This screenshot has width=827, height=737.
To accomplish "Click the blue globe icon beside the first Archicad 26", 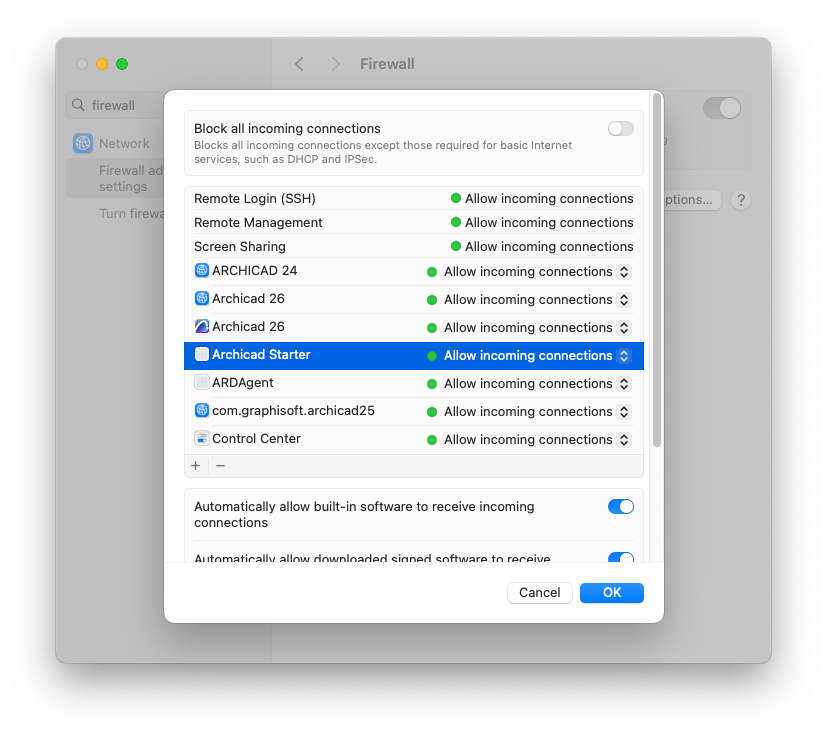I will [x=201, y=299].
